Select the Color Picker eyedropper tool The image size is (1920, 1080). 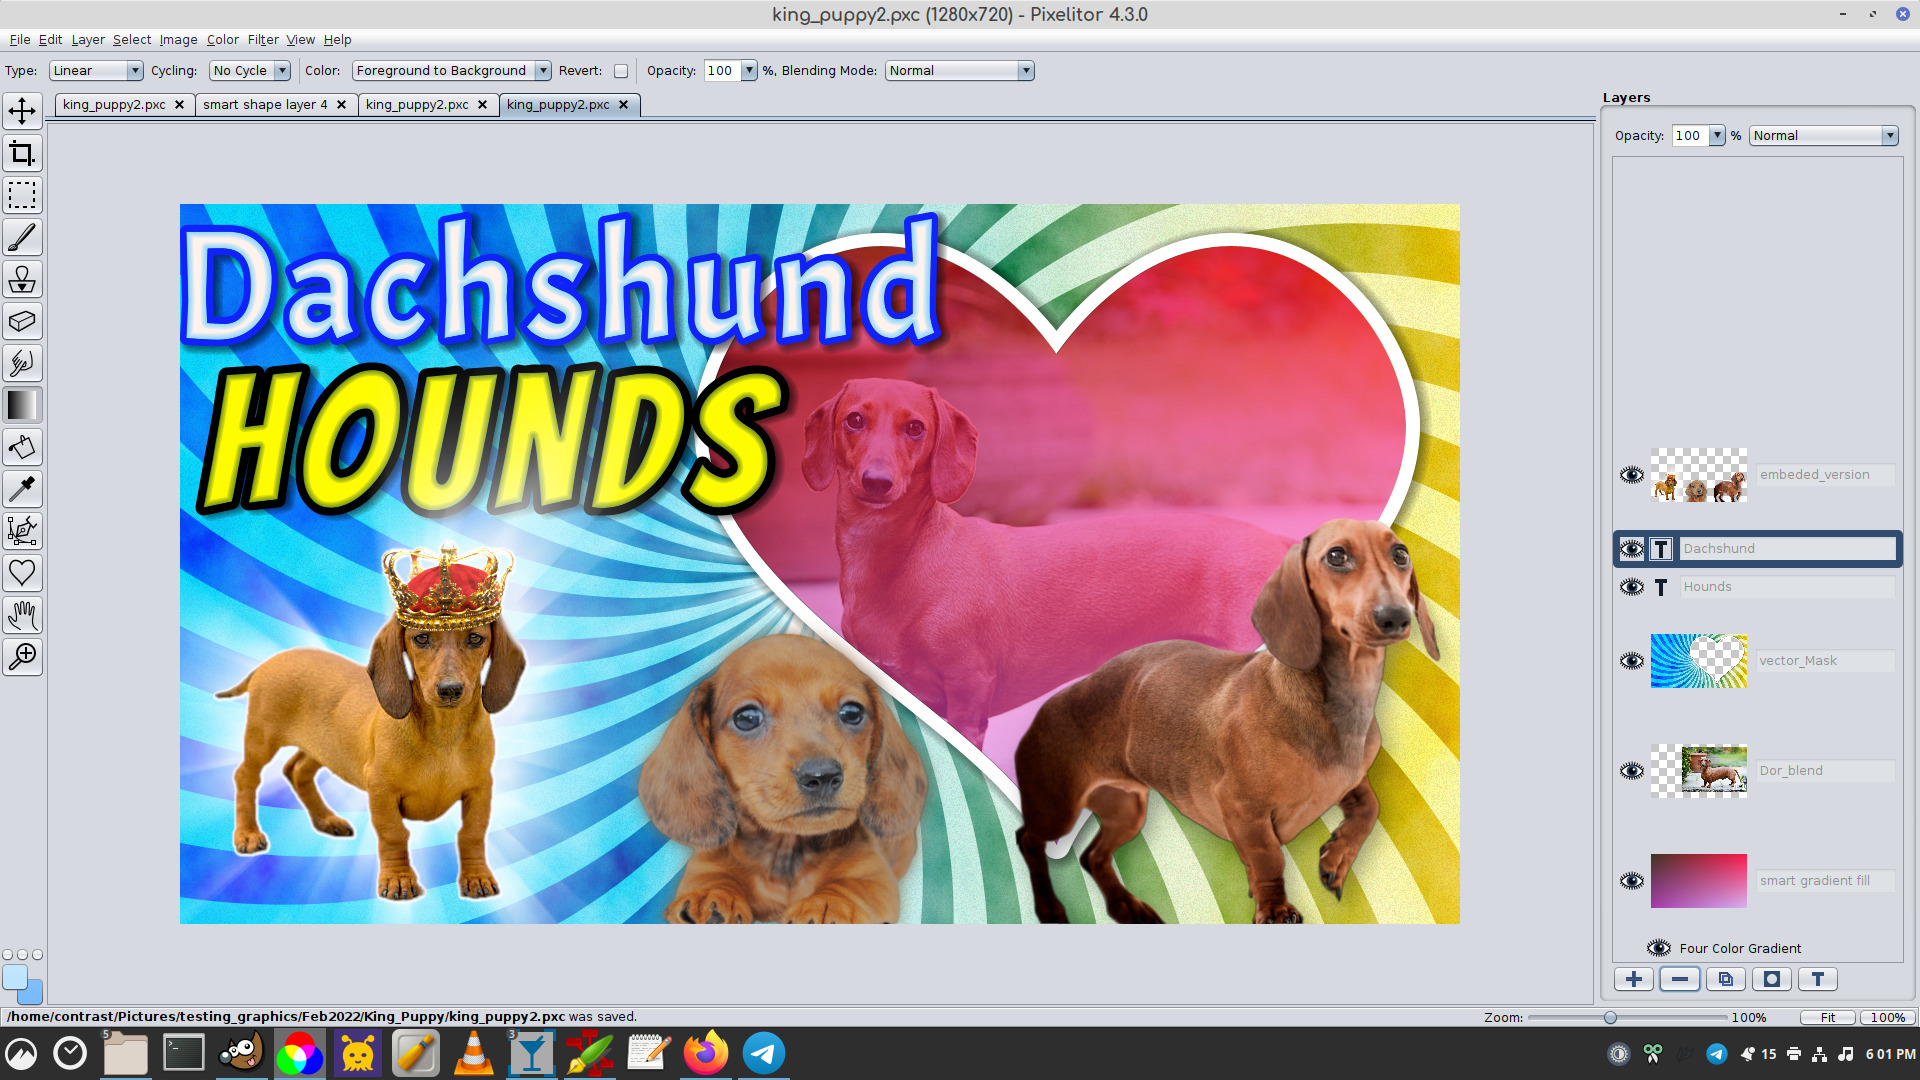22,489
